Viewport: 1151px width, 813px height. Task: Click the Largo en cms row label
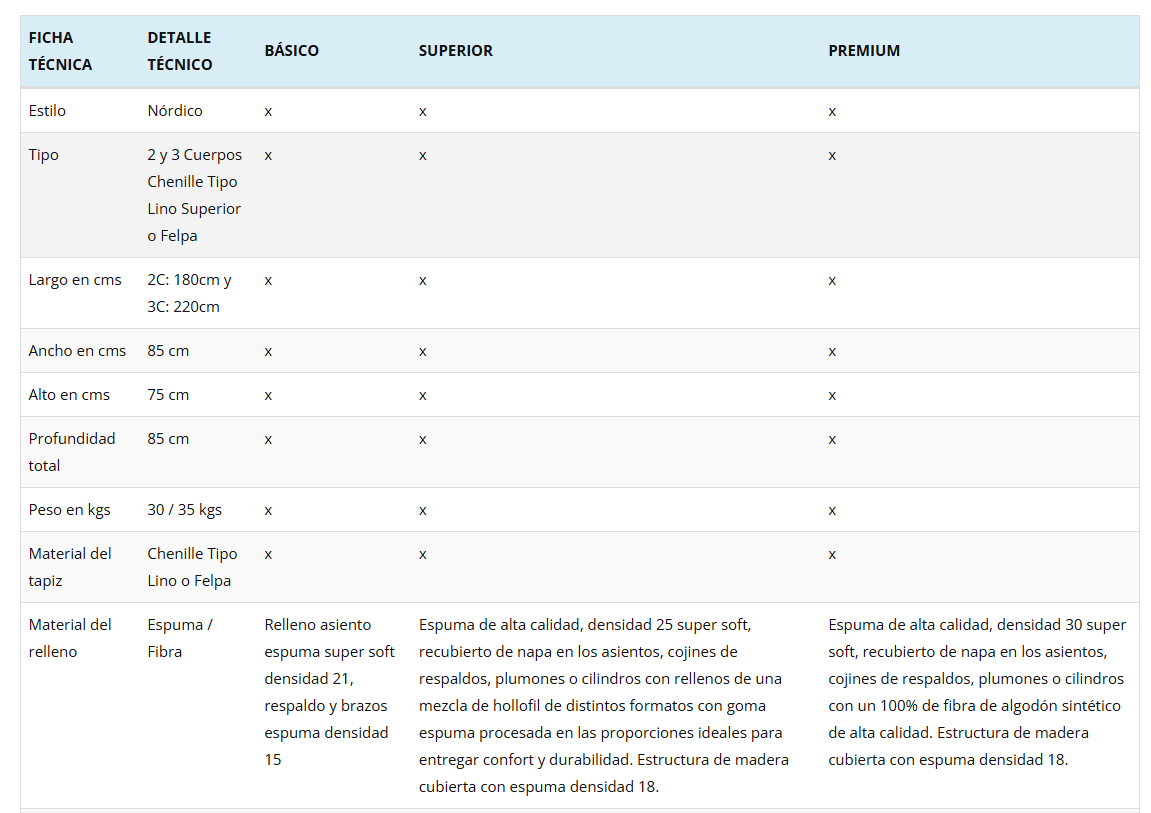click(x=75, y=280)
